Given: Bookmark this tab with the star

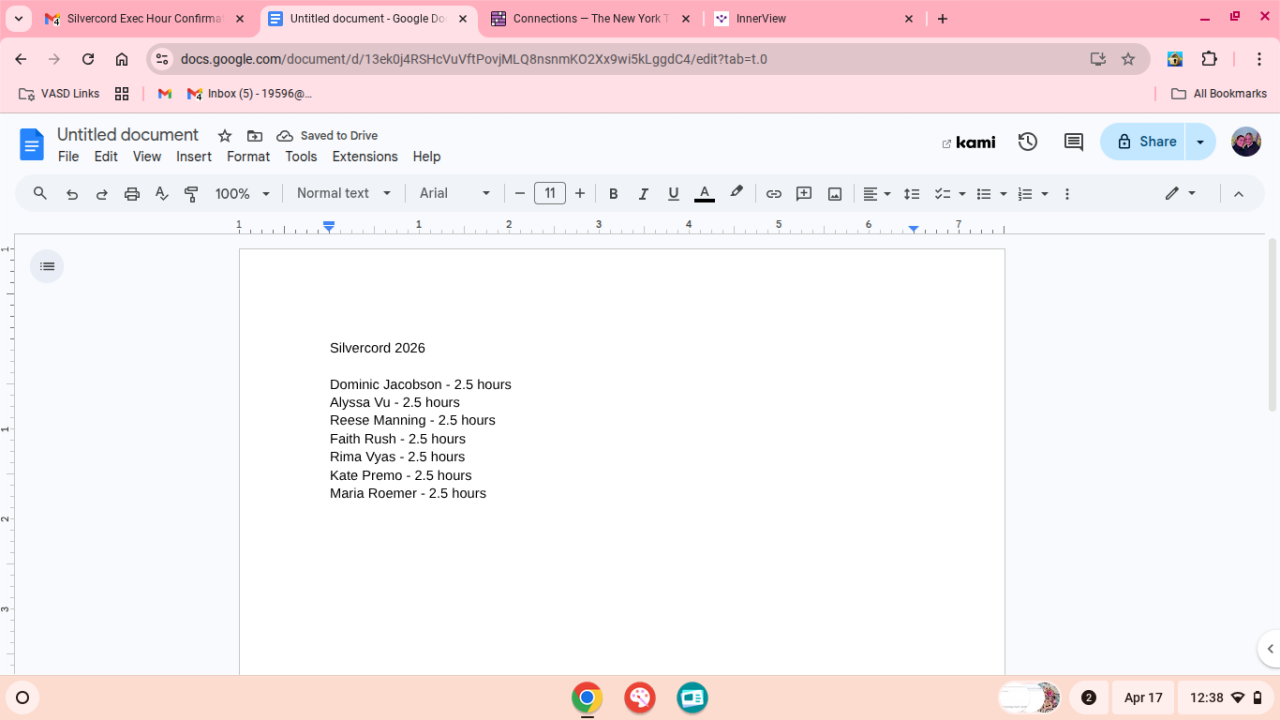Looking at the screenshot, I should coord(1128,59).
